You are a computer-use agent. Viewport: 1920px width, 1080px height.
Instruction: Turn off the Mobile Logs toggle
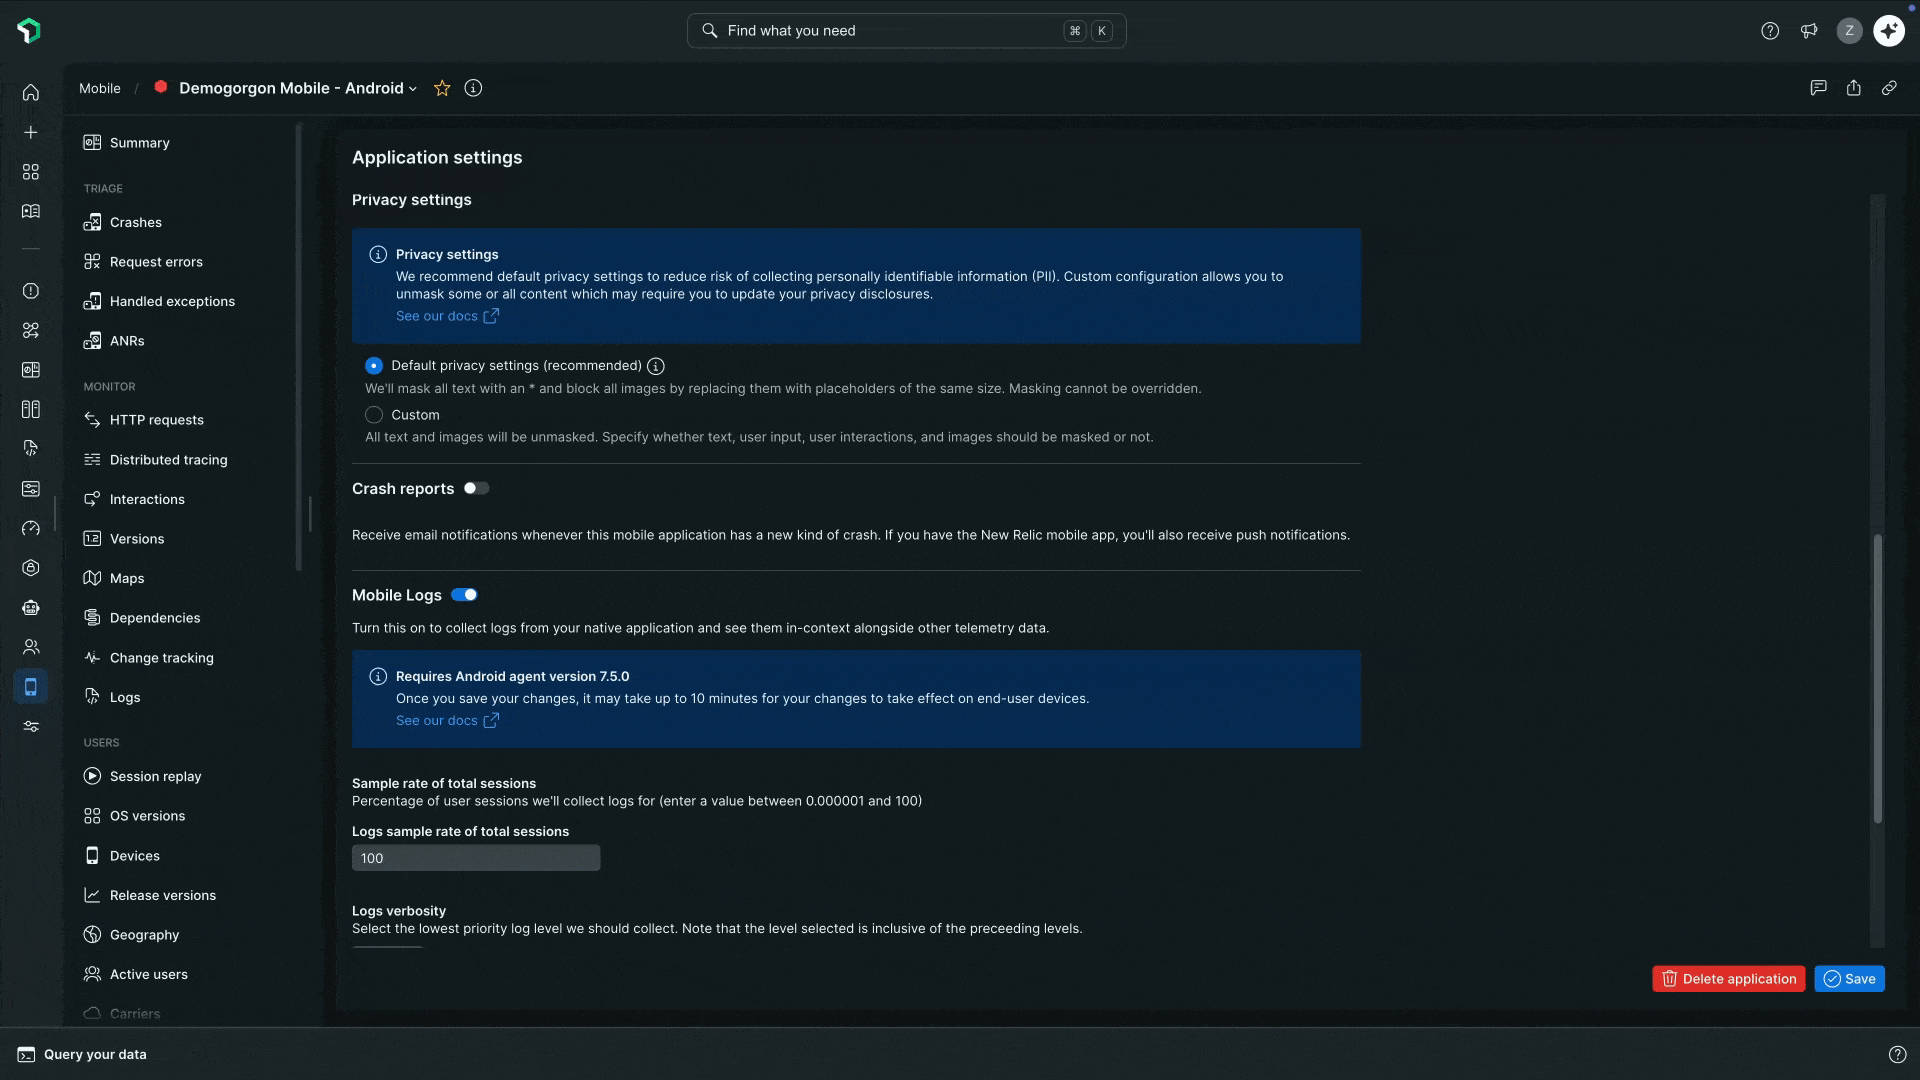(464, 595)
